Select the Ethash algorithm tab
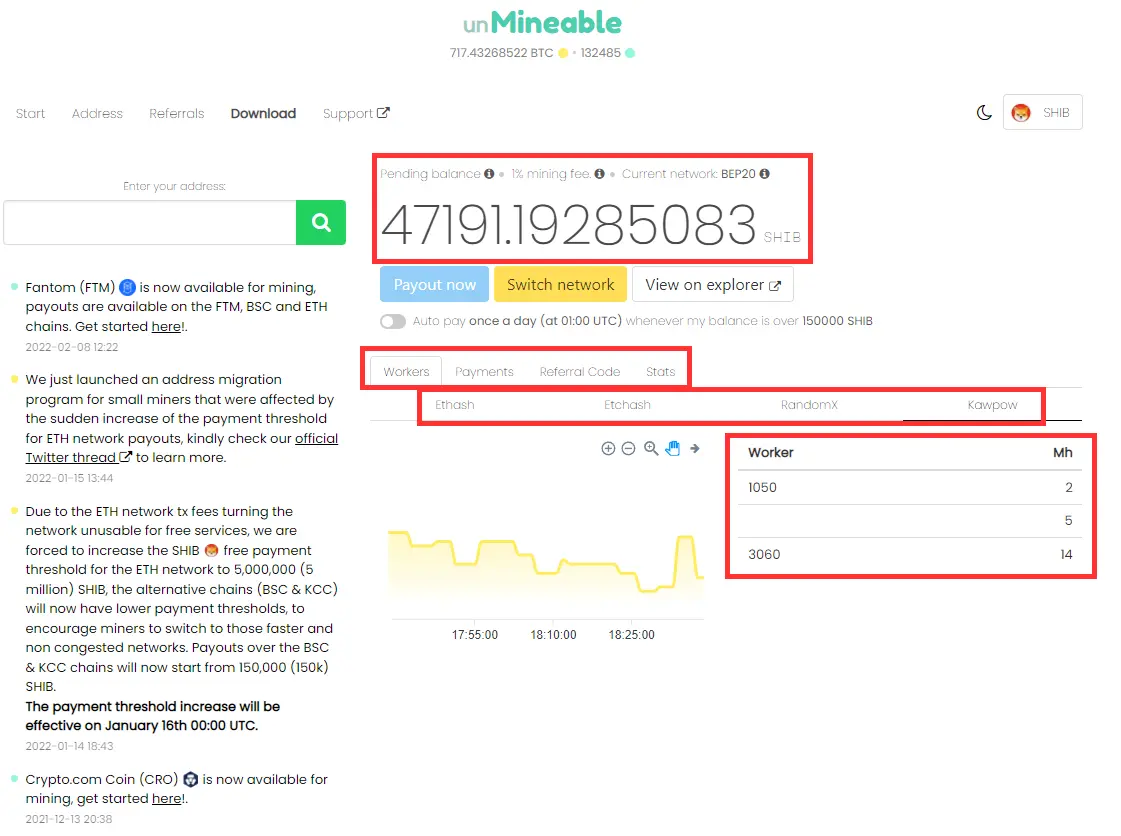The height and width of the screenshot is (836, 1121). click(455, 405)
